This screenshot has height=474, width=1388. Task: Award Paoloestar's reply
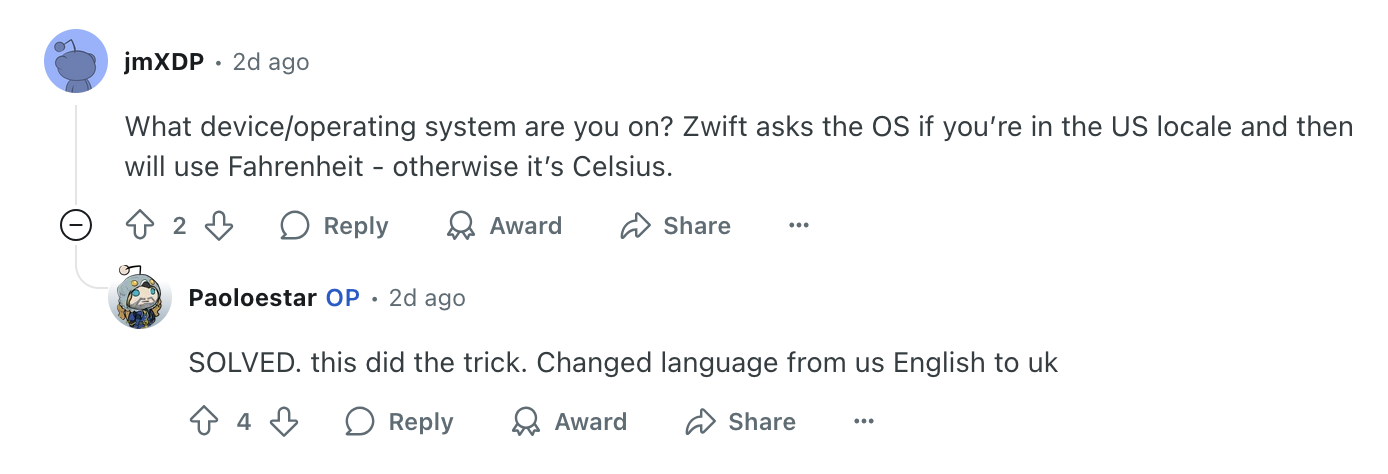(569, 422)
